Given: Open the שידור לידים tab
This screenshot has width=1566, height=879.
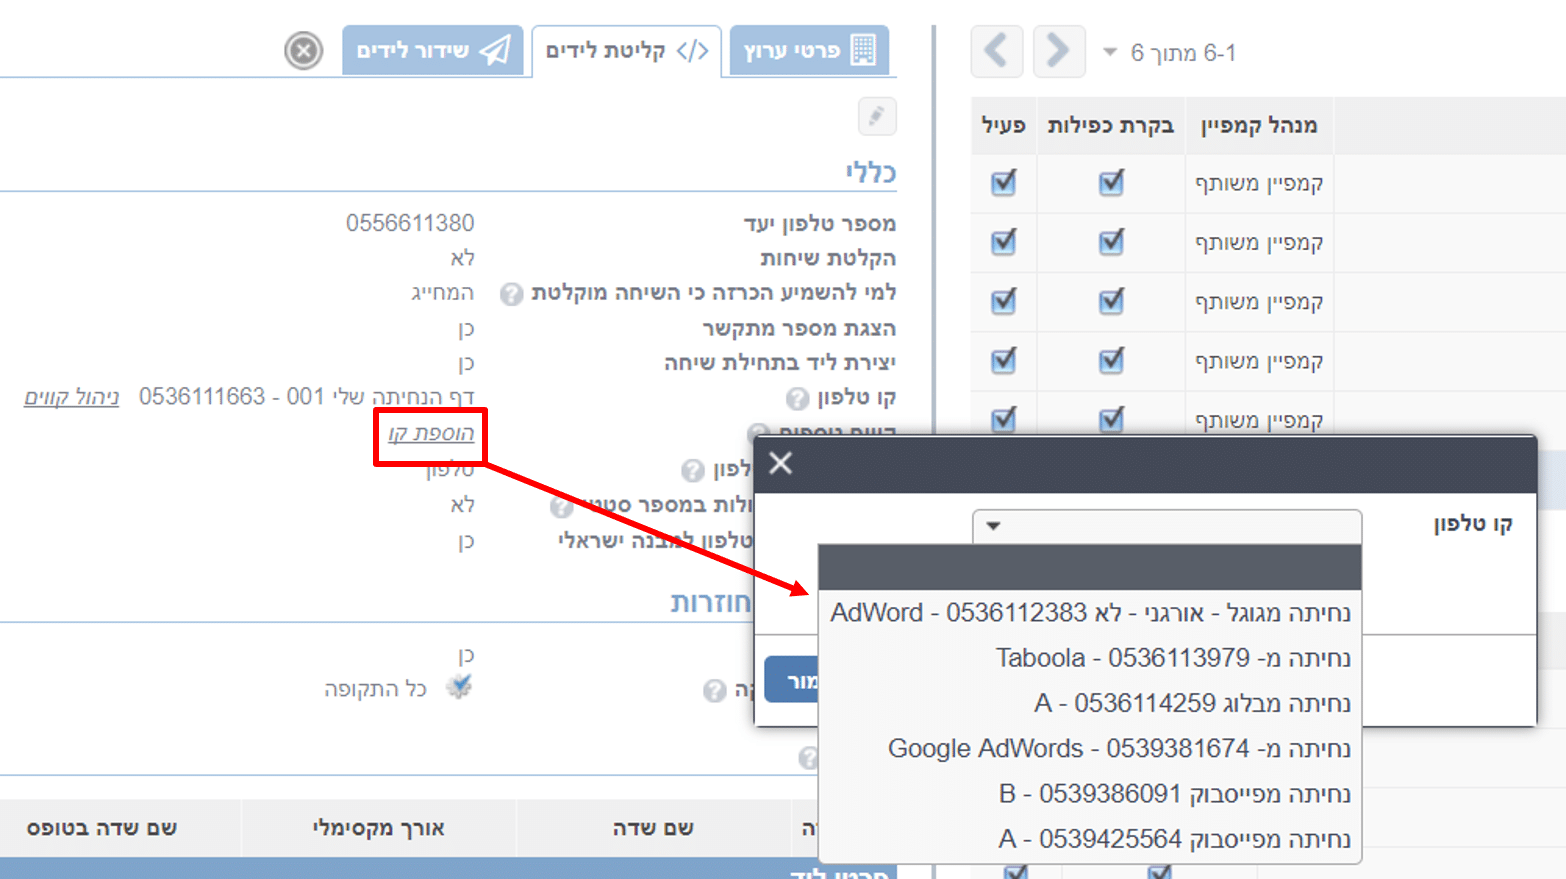Looking at the screenshot, I should [433, 50].
